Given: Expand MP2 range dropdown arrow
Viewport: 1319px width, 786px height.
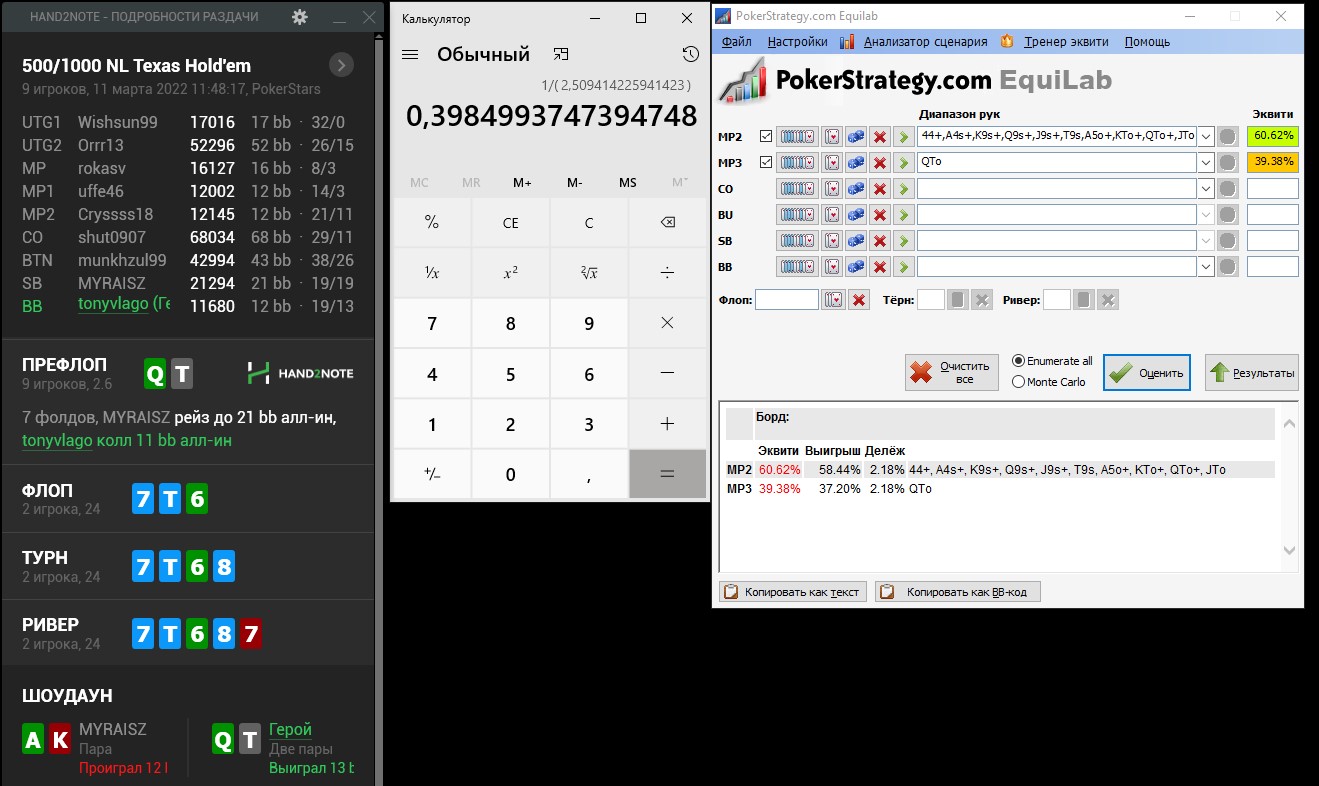Looking at the screenshot, I should (1205, 136).
